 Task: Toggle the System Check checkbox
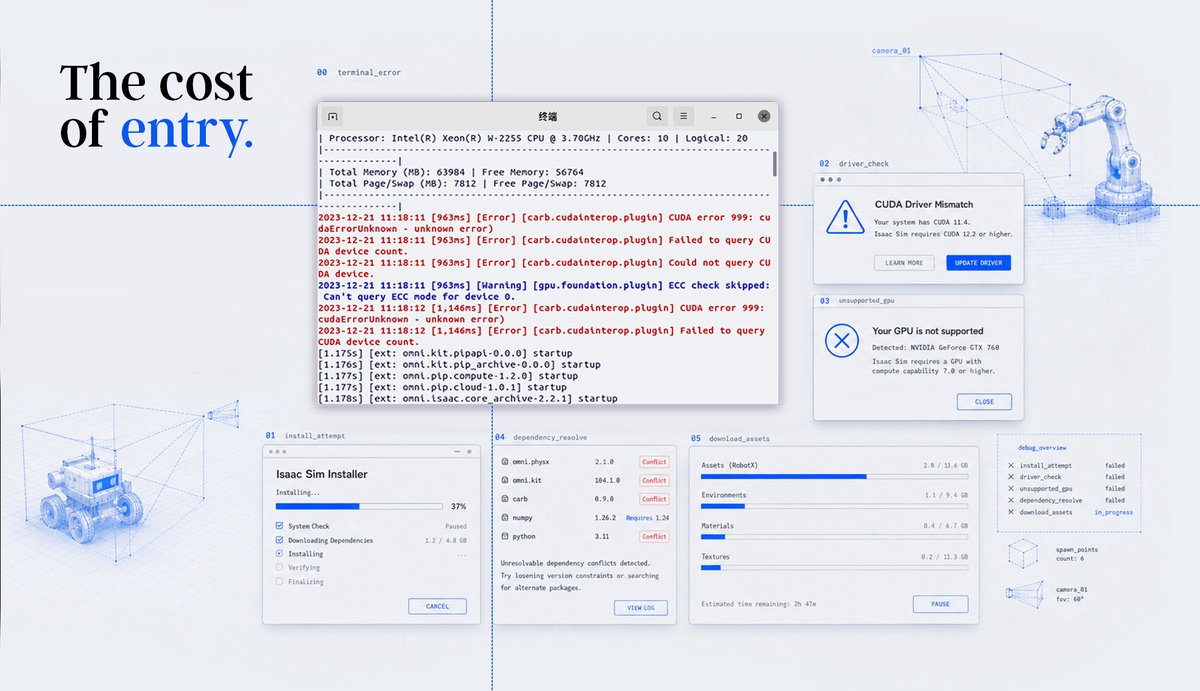[279, 526]
